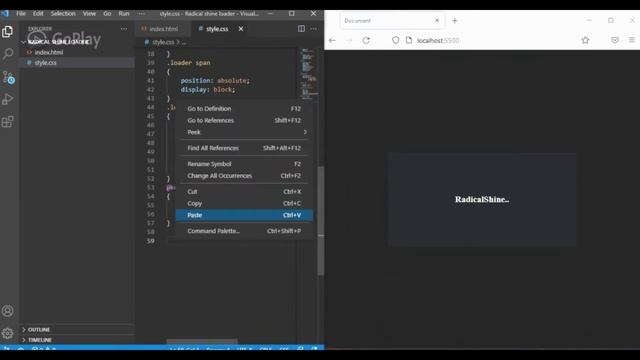This screenshot has height=360, width=640.
Task: Click the editor vertical scrollbar
Action: tap(321, 220)
